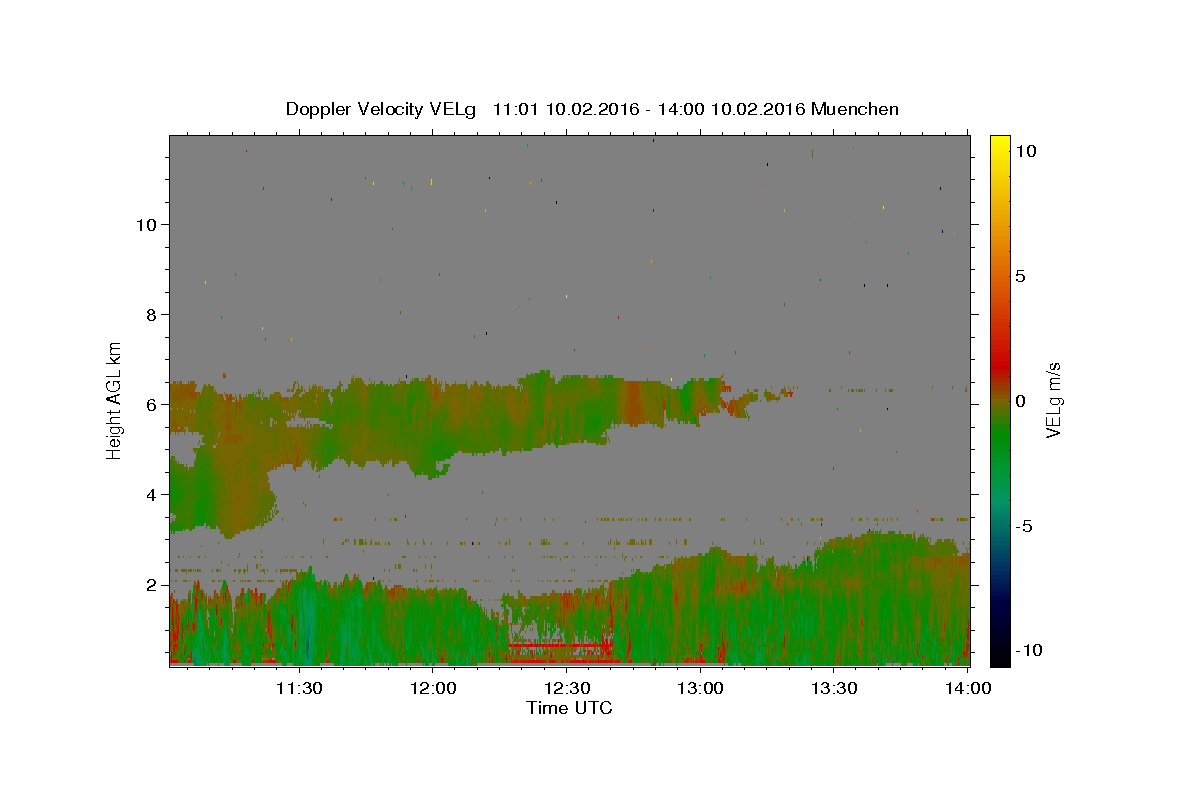The height and width of the screenshot is (800, 1200).
Task: Click the 4 km height tick label
Action: click(153, 494)
